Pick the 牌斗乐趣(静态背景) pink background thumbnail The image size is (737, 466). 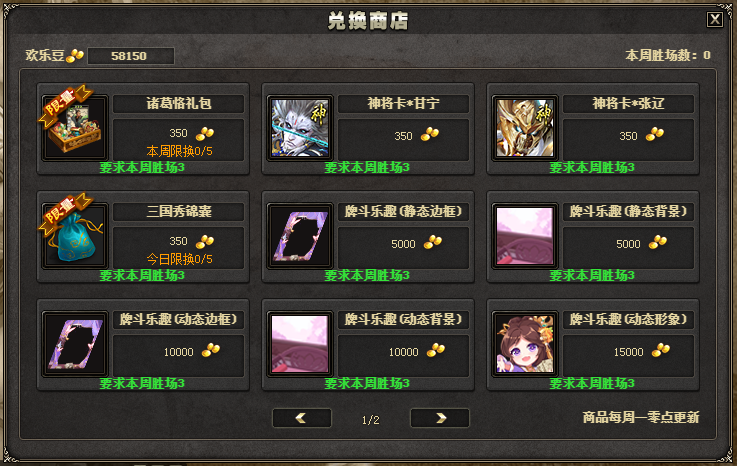click(x=525, y=236)
